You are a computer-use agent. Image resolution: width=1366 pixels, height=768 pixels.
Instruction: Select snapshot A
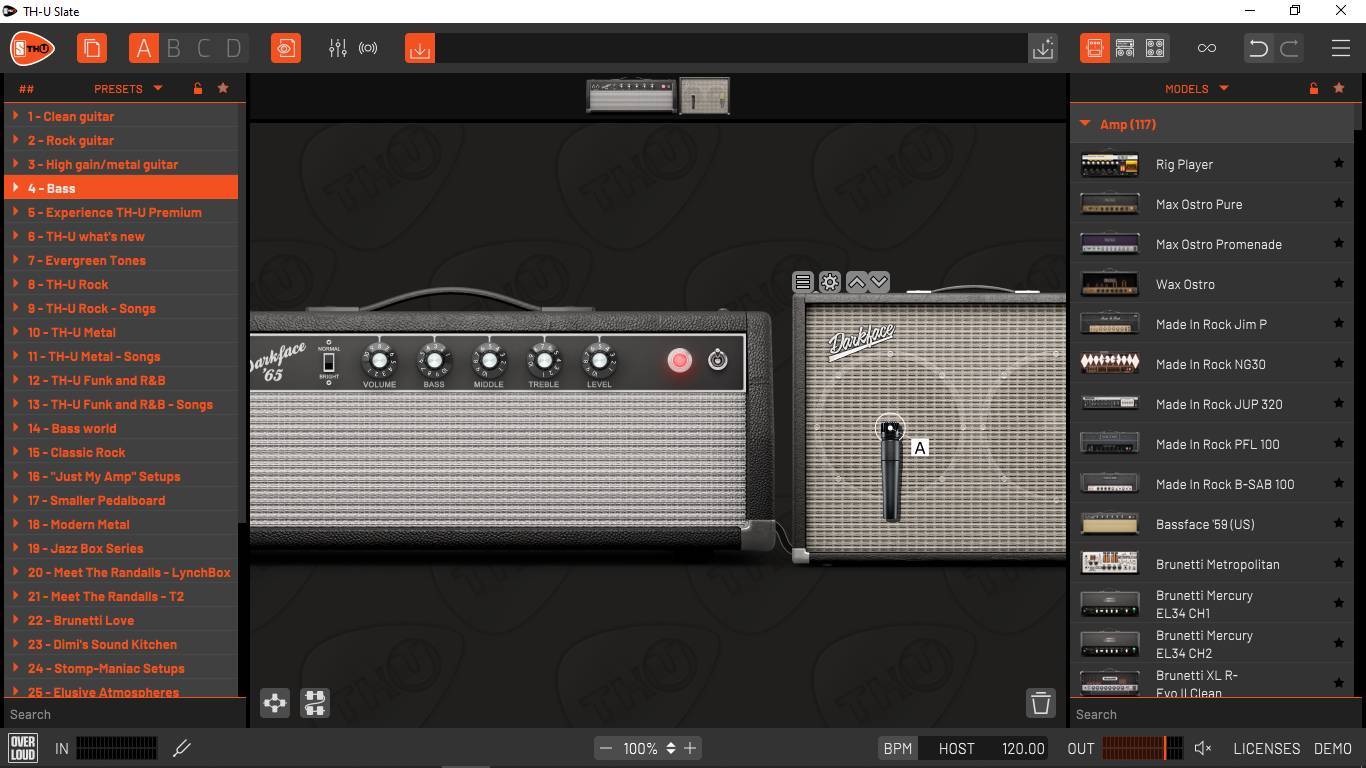pyautogui.click(x=144, y=48)
